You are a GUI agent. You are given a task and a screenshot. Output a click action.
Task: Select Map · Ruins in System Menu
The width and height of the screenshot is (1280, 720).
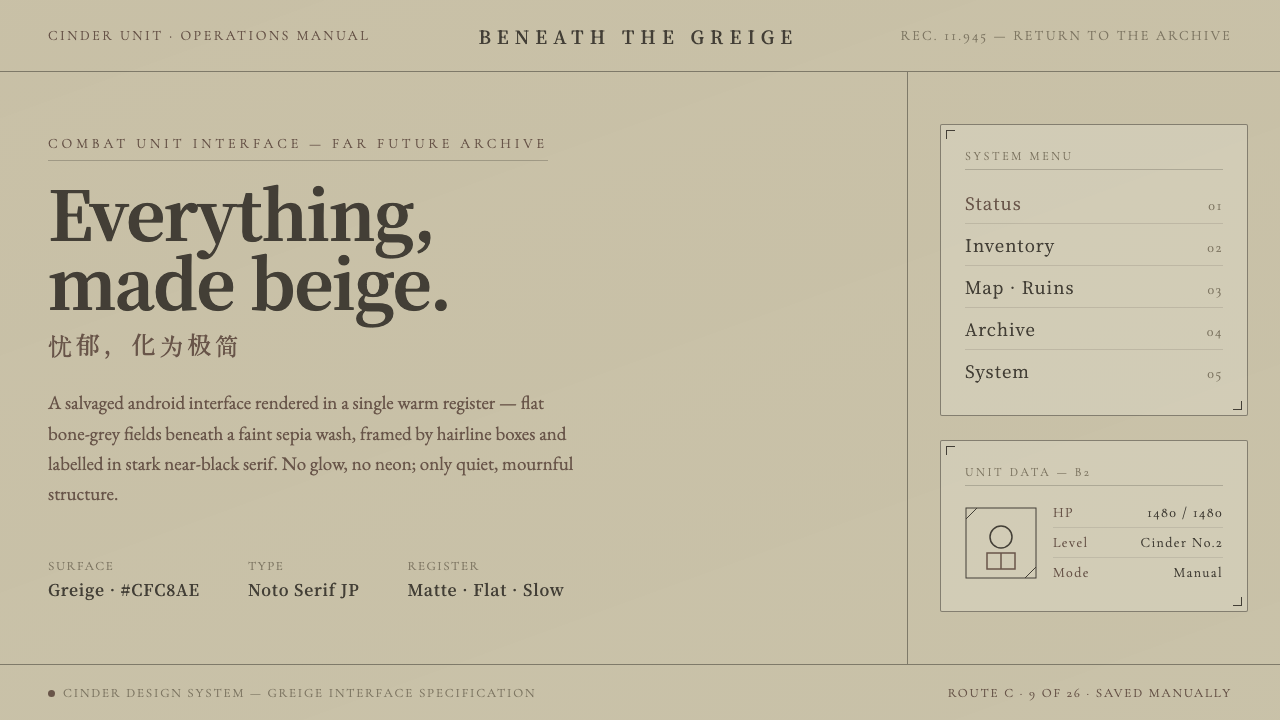coord(1094,288)
